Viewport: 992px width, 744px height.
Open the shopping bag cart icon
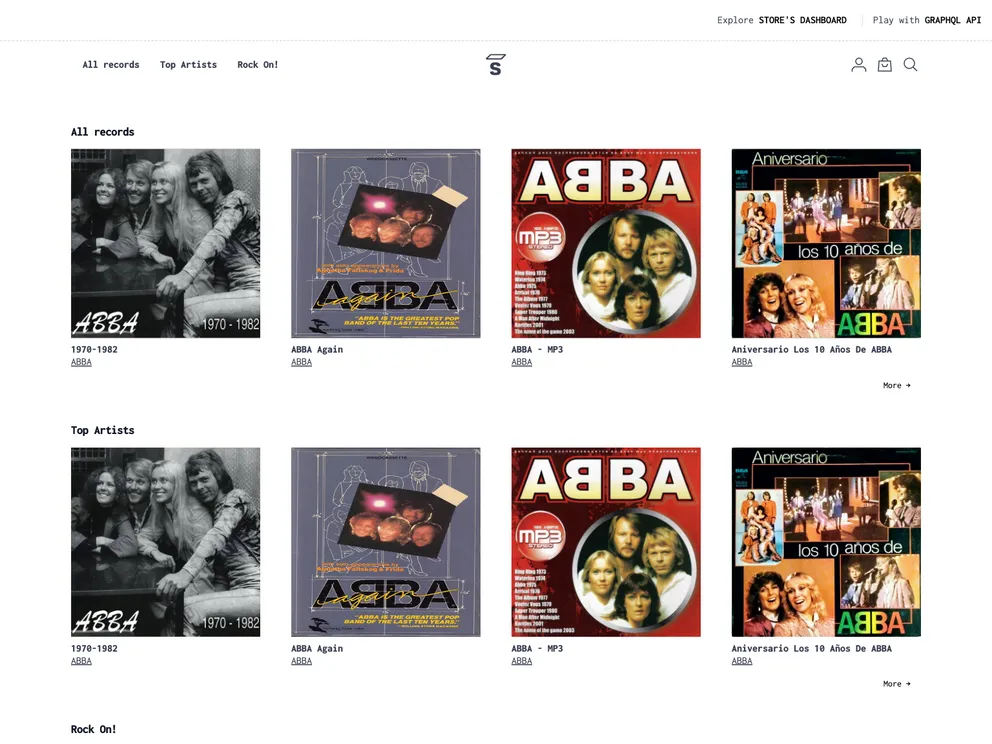coord(884,65)
